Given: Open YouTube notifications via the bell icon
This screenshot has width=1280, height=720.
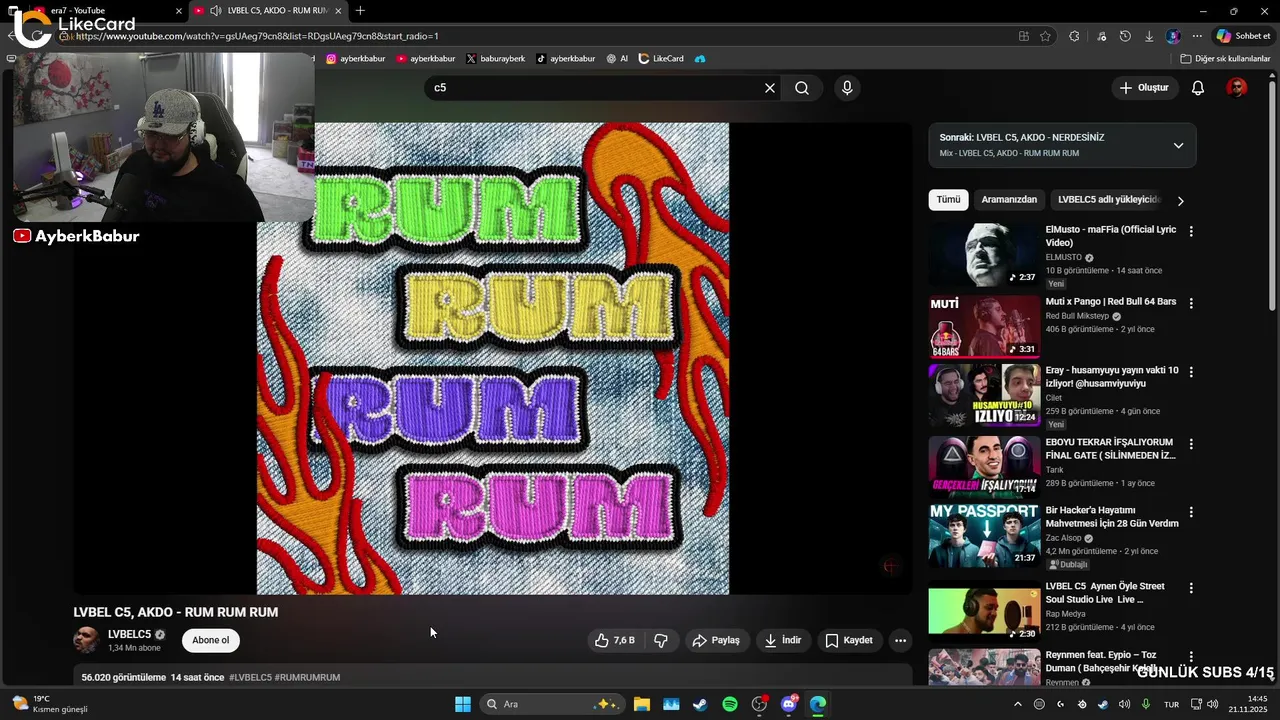Looking at the screenshot, I should pos(1197,88).
